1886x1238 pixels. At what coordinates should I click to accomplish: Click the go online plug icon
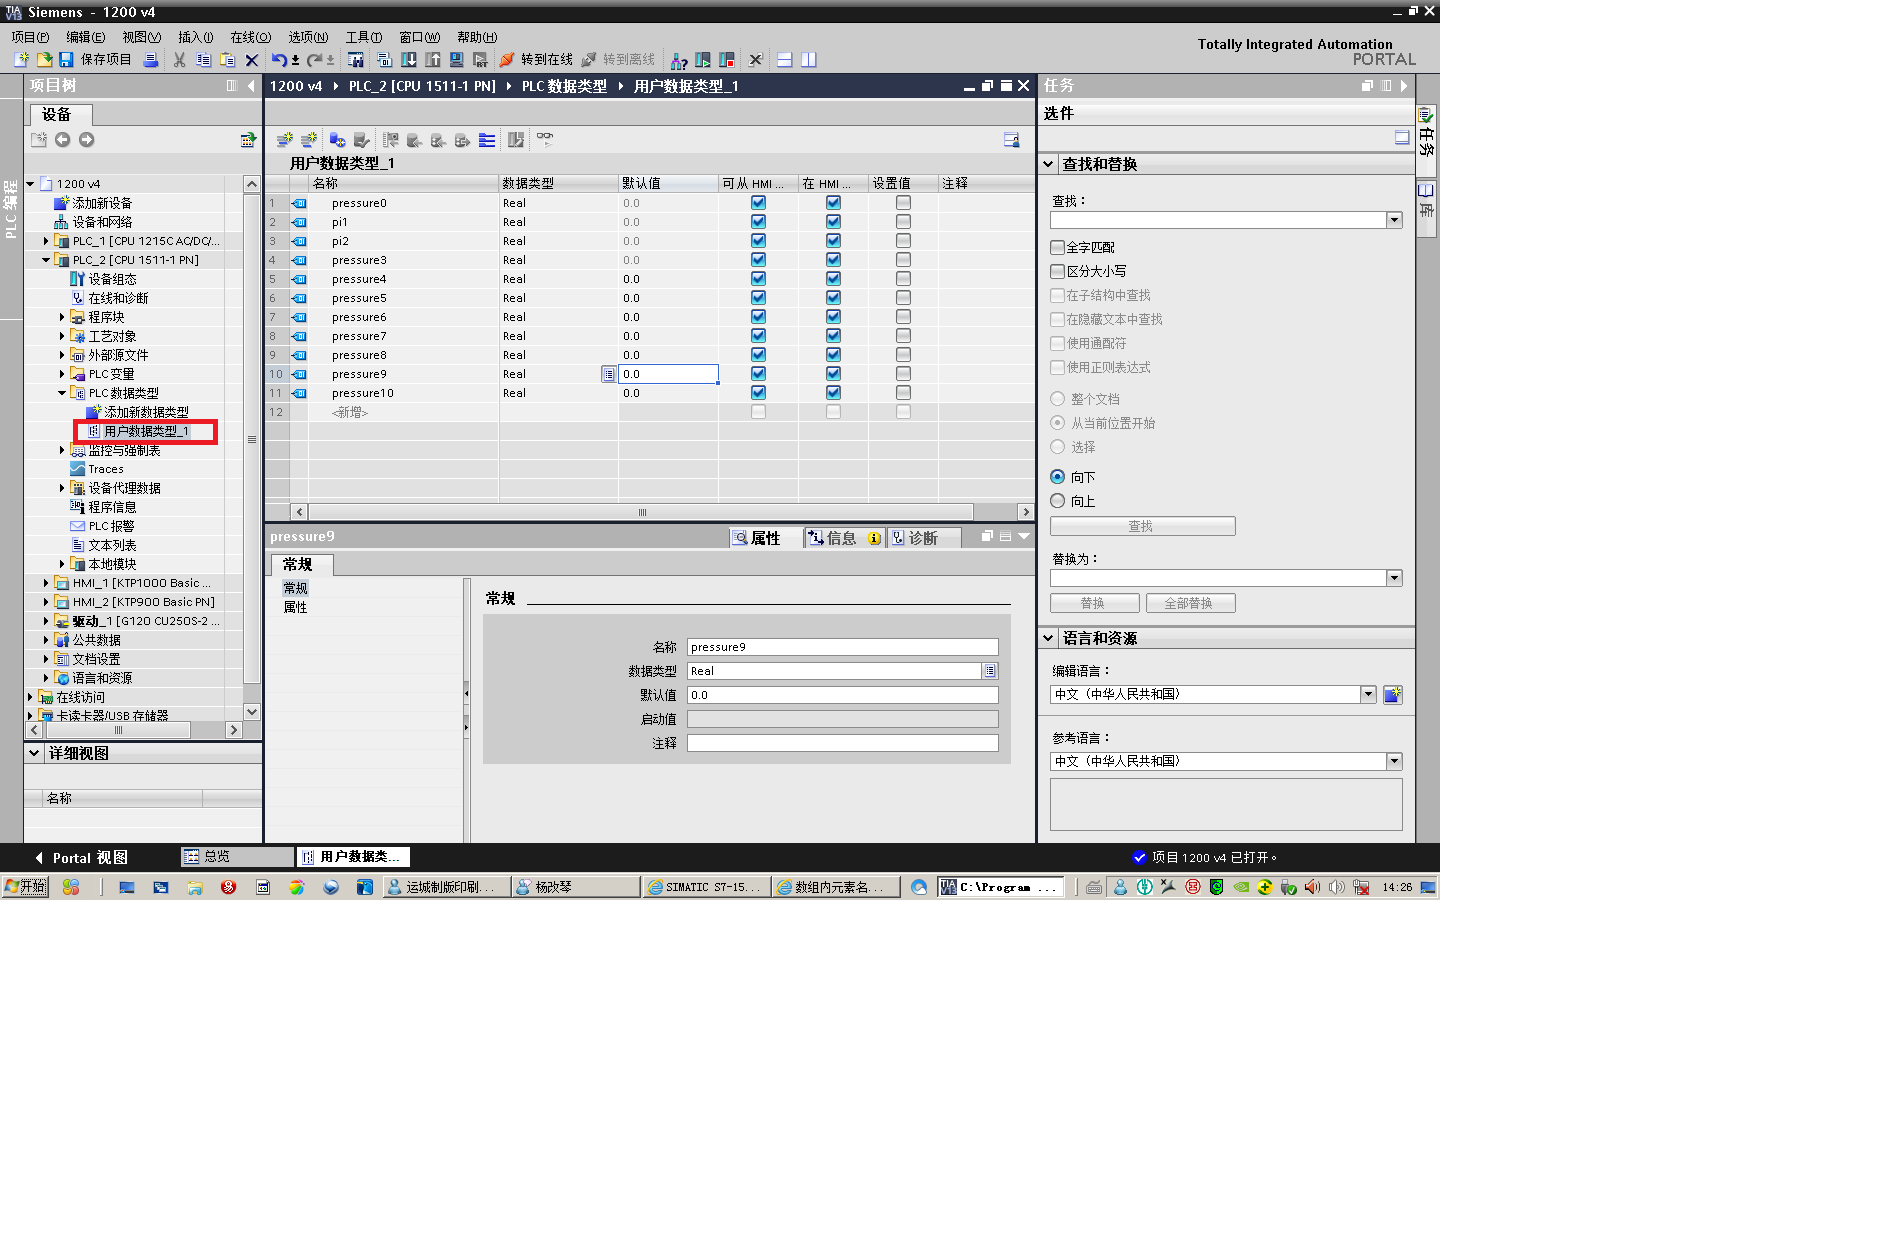pyautogui.click(x=507, y=60)
